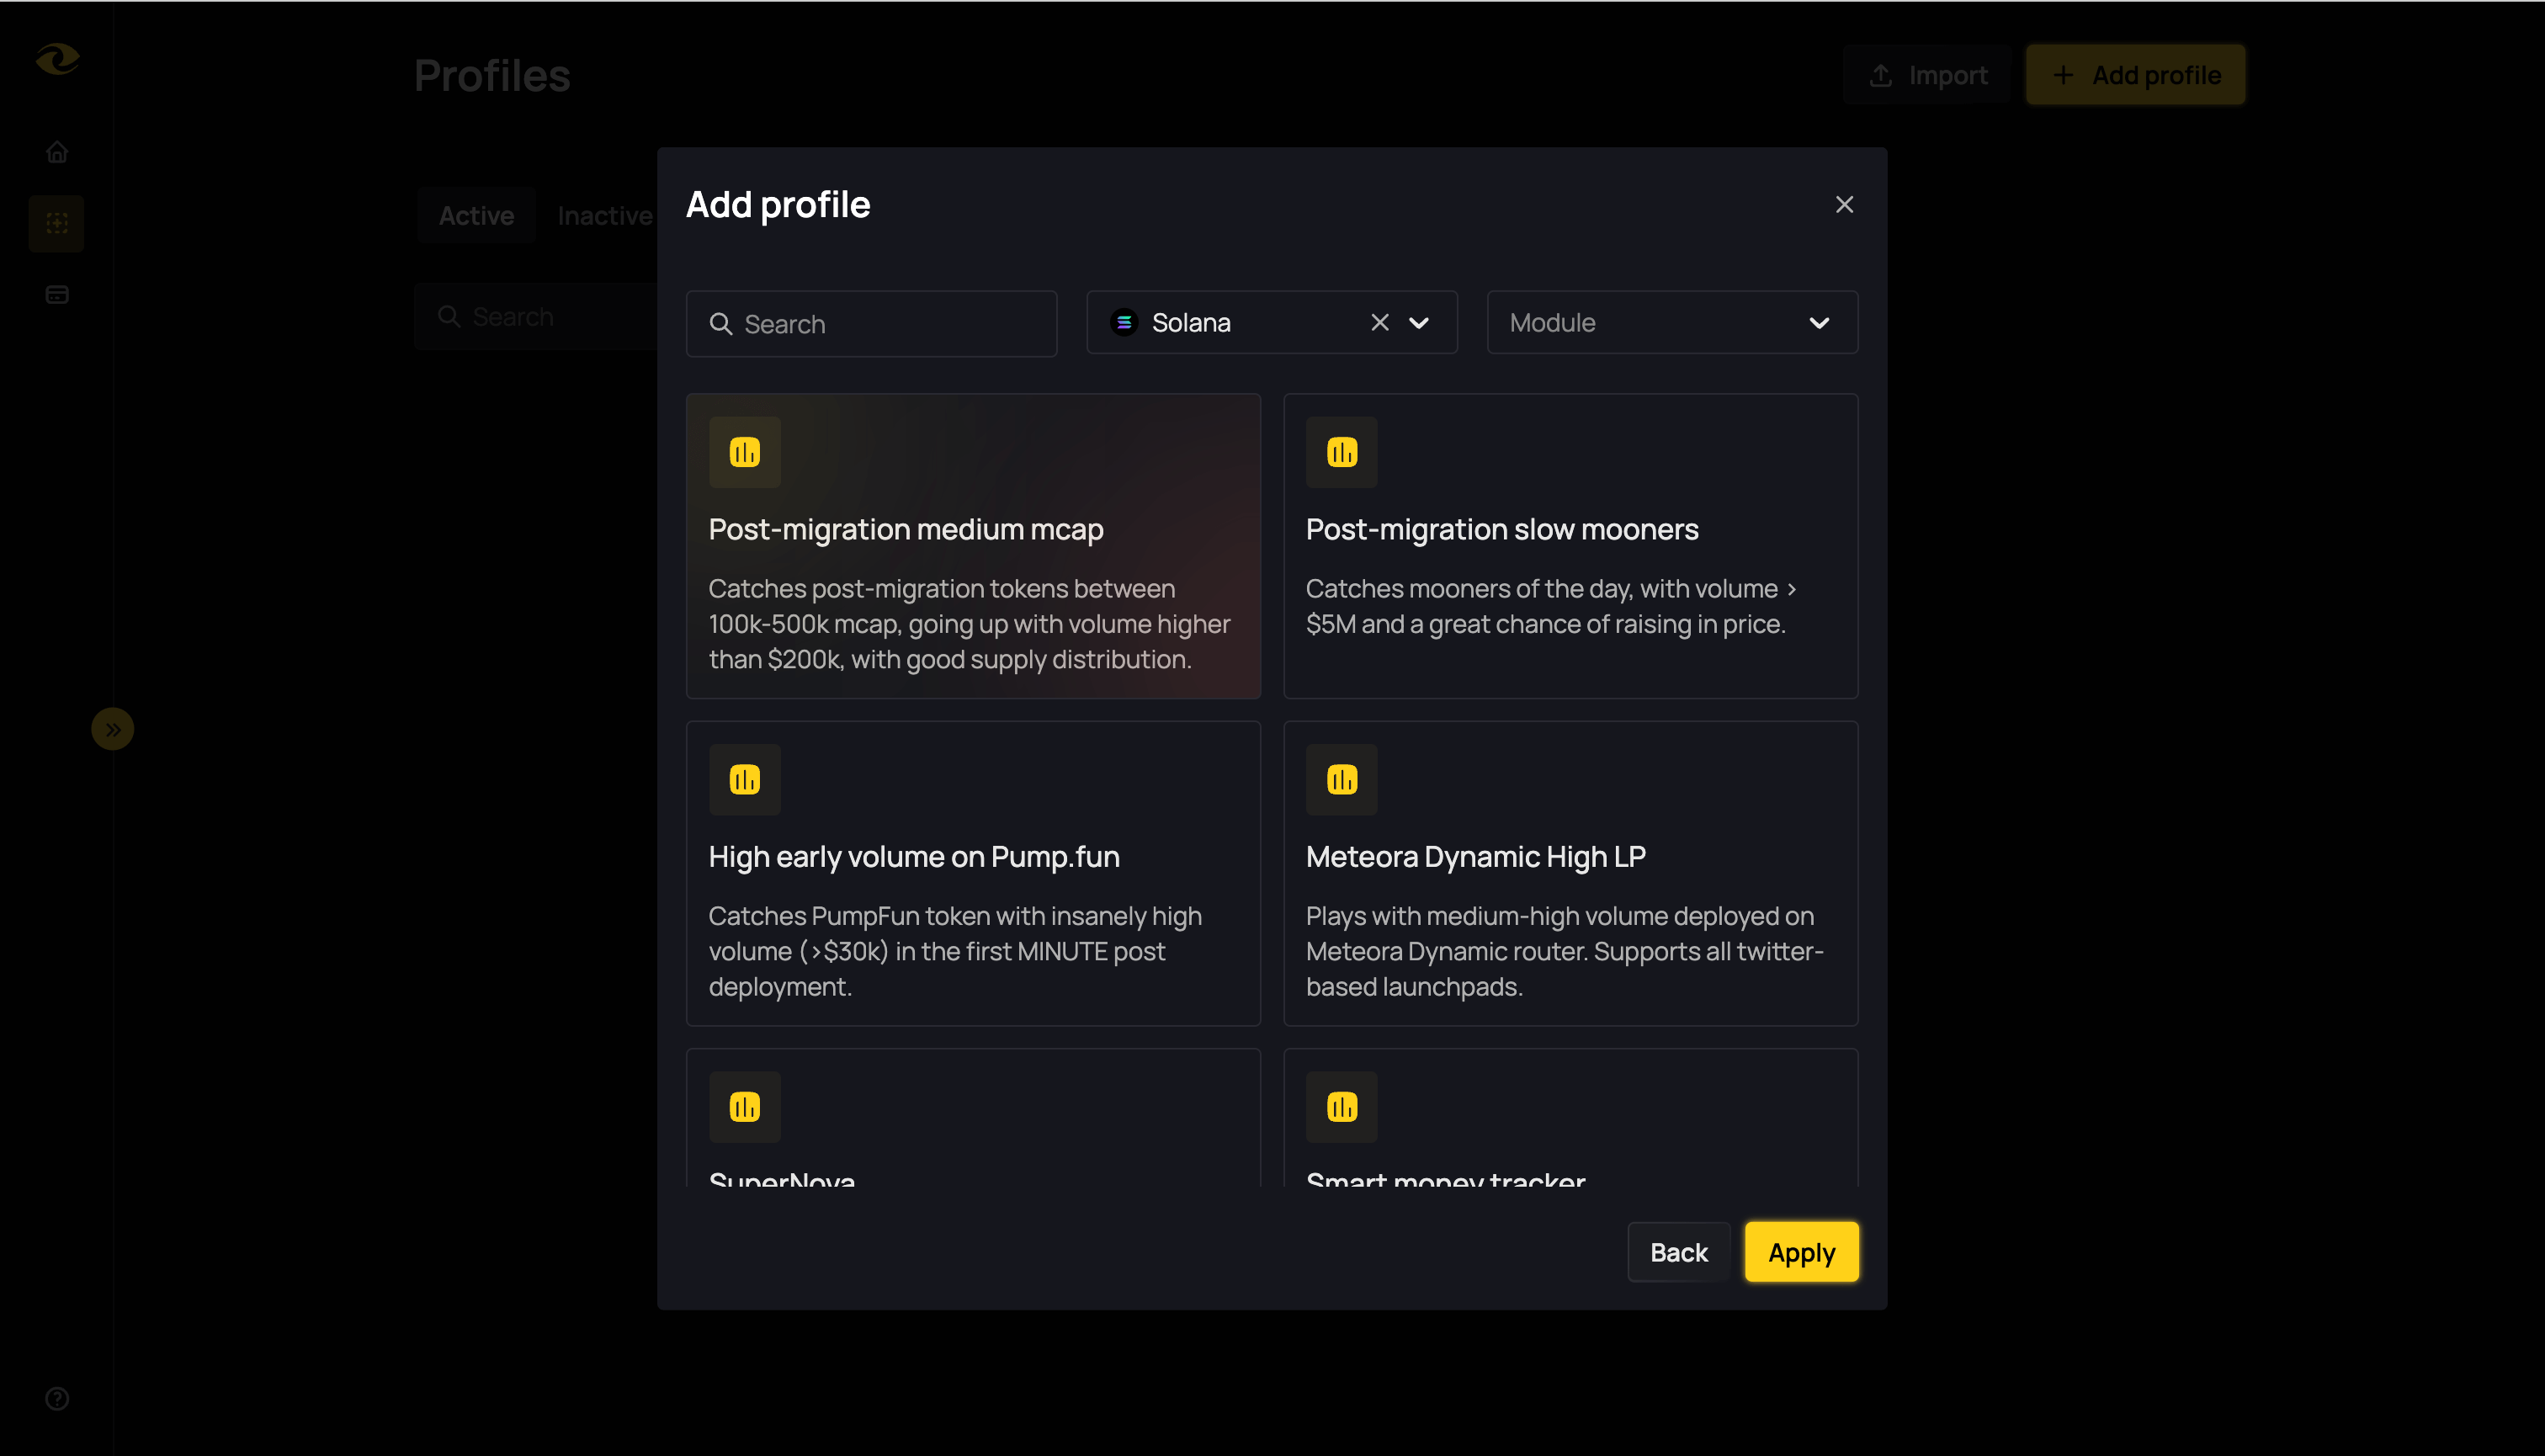Screen dimensions: 2545x1456
Task: Click the search magnifier inside the Add profile dialog
Action: [721, 324]
